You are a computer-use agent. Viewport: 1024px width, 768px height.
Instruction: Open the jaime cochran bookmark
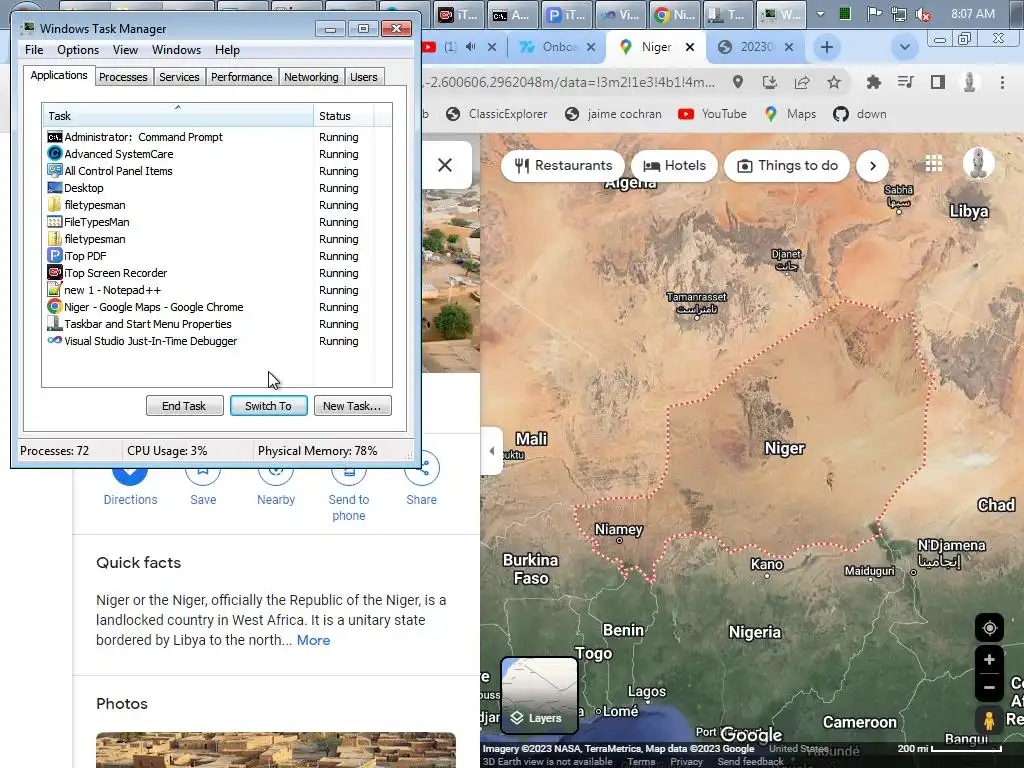613,114
